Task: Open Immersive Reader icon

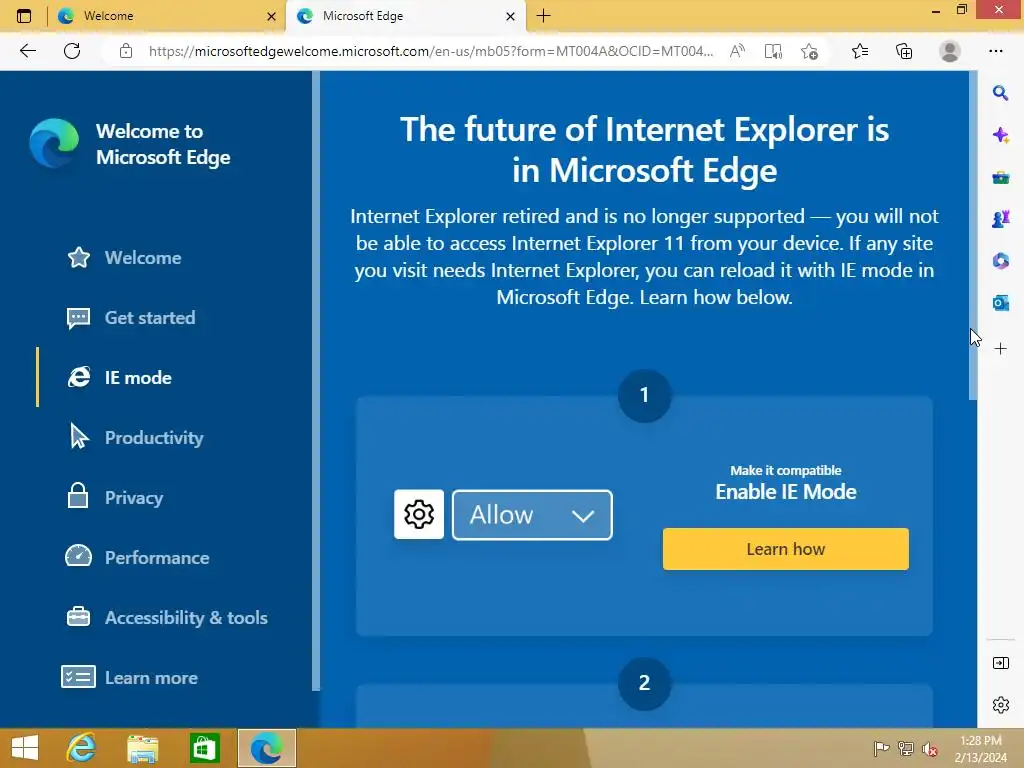Action: 773,51
